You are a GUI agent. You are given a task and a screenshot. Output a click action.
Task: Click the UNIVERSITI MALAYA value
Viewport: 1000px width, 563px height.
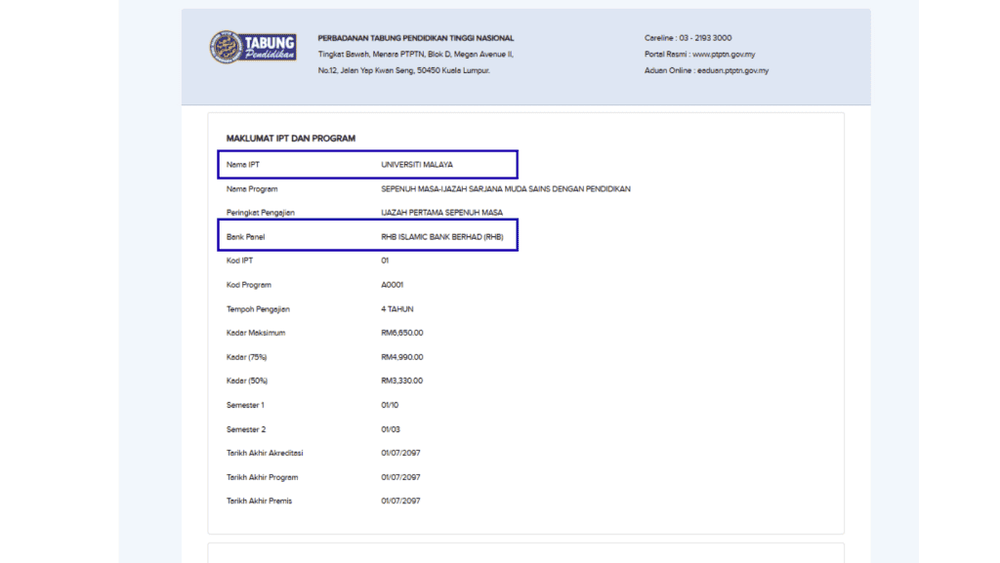[x=417, y=165]
